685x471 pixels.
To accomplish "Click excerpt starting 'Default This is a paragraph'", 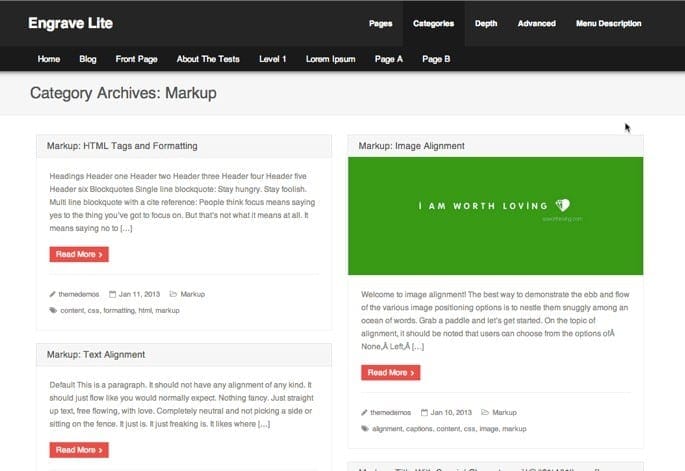I will (x=181, y=404).
